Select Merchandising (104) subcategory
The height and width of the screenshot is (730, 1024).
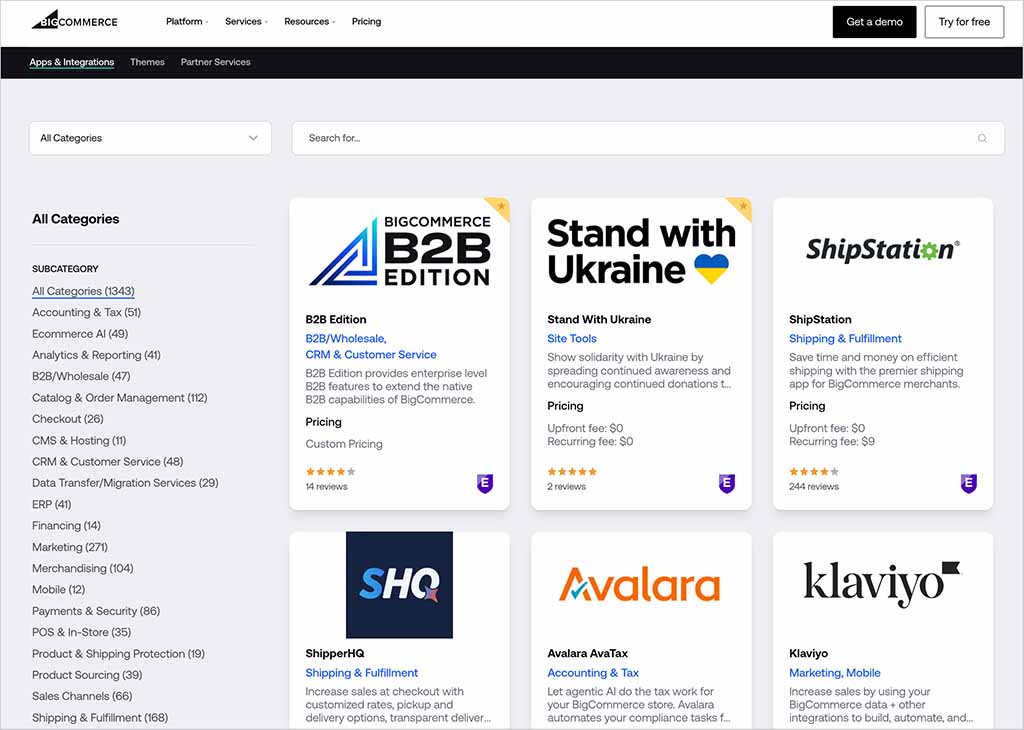coord(83,568)
